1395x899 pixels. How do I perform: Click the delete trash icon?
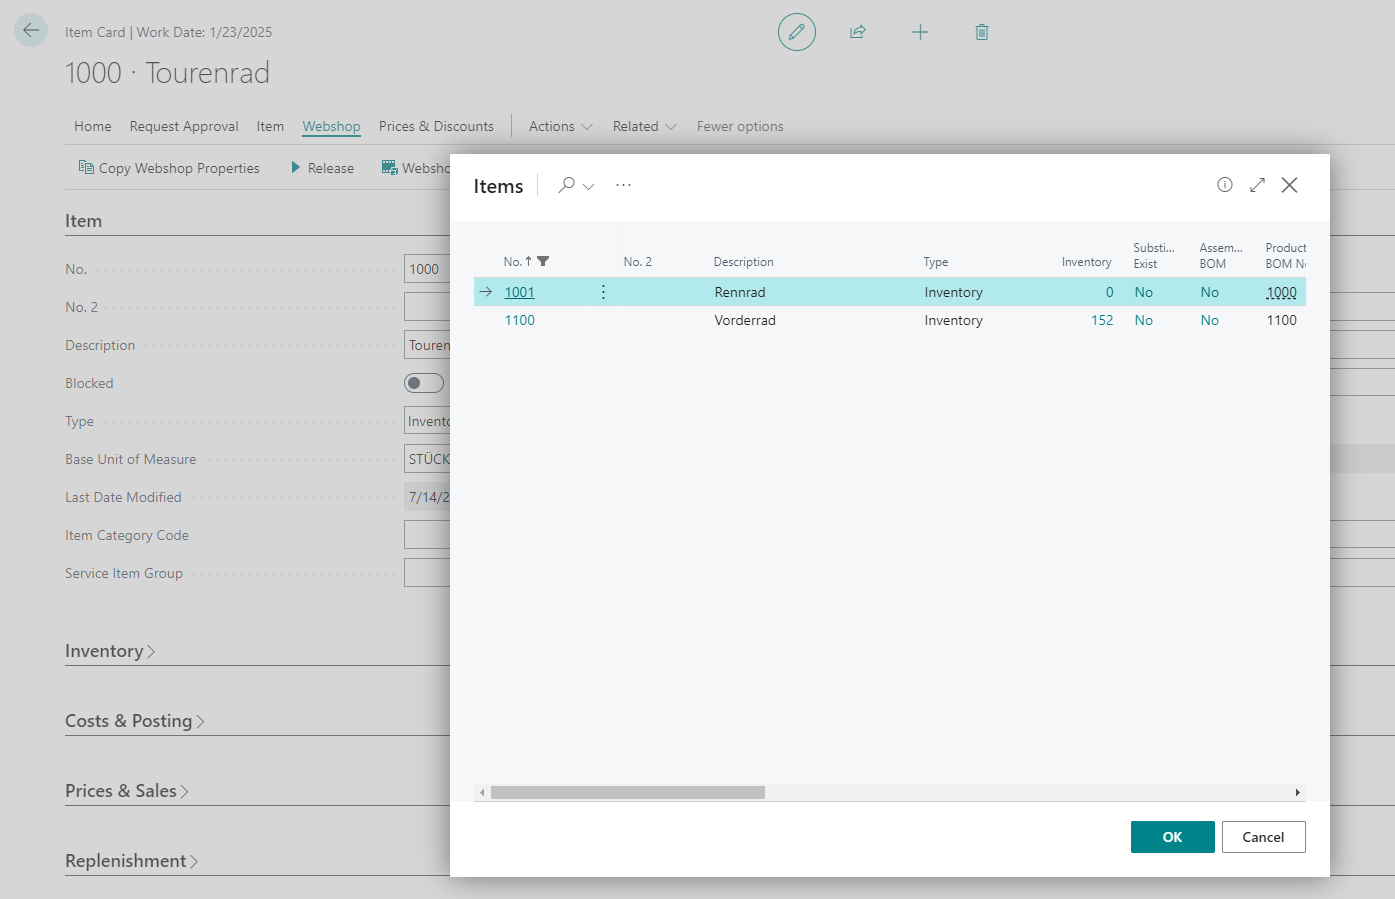982,32
